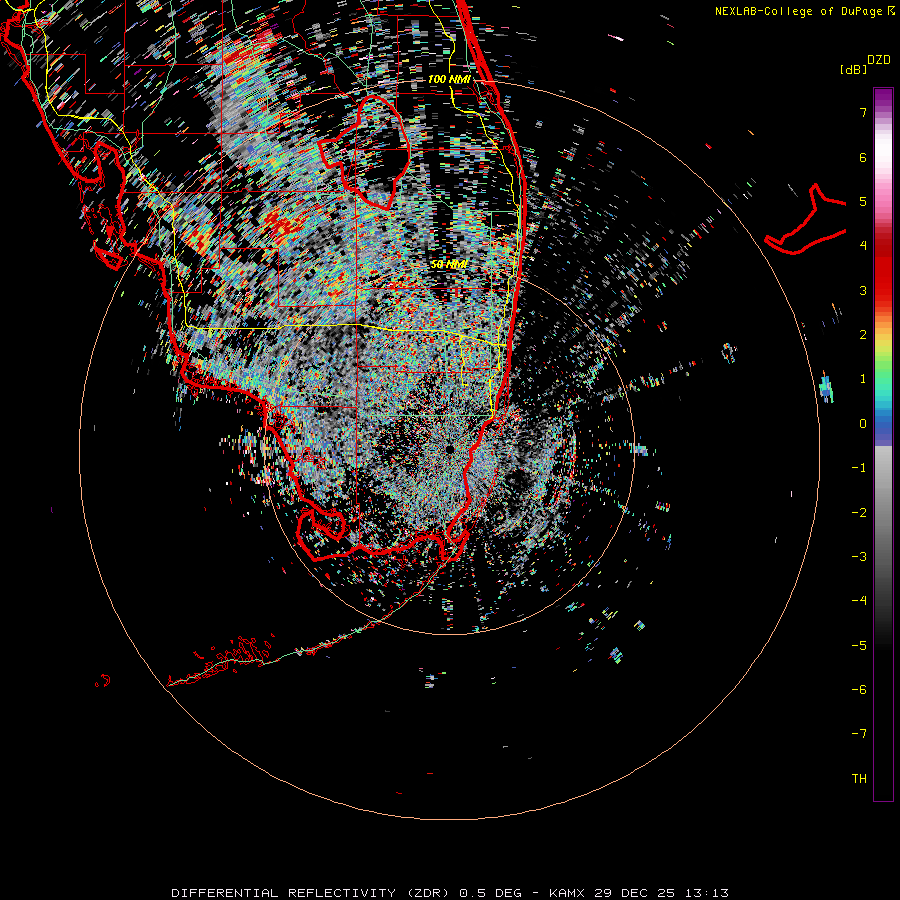Click the TH threshold label on scale
This screenshot has height=900, width=900.
coord(859,779)
